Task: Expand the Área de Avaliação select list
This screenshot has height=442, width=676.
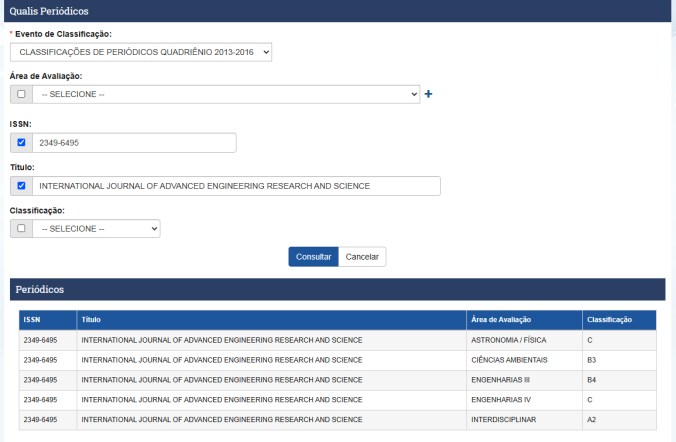Action: pyautogui.click(x=226, y=94)
